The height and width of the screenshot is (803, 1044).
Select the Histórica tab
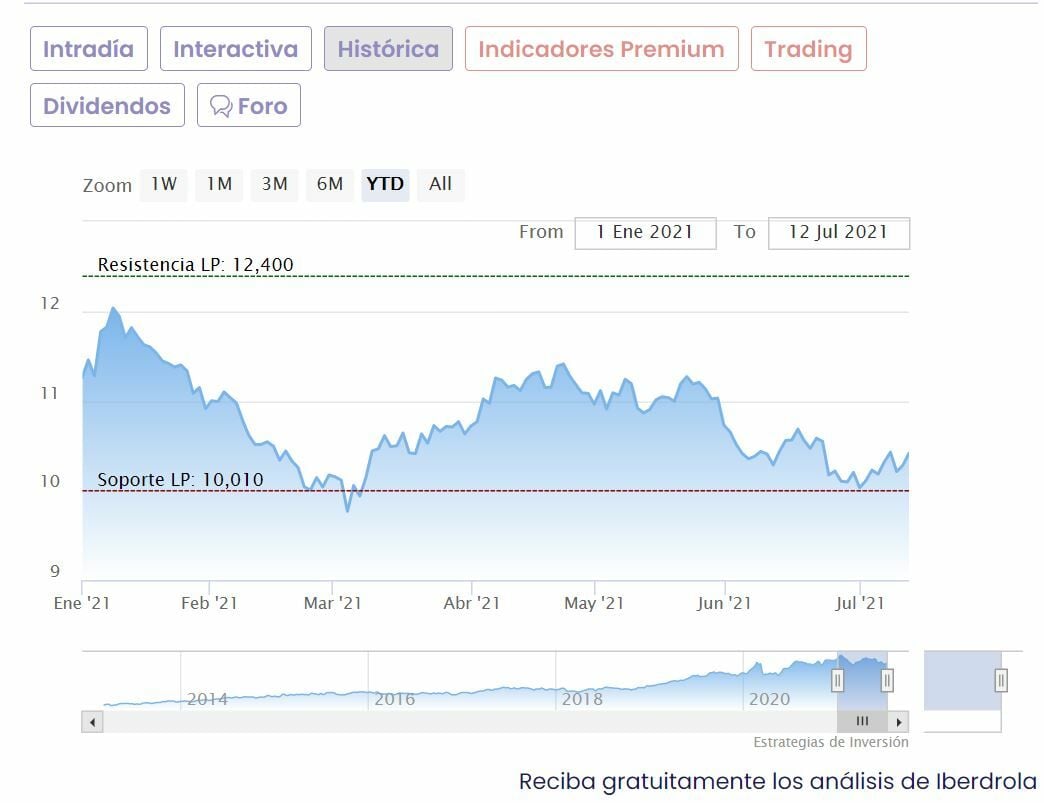(x=388, y=49)
